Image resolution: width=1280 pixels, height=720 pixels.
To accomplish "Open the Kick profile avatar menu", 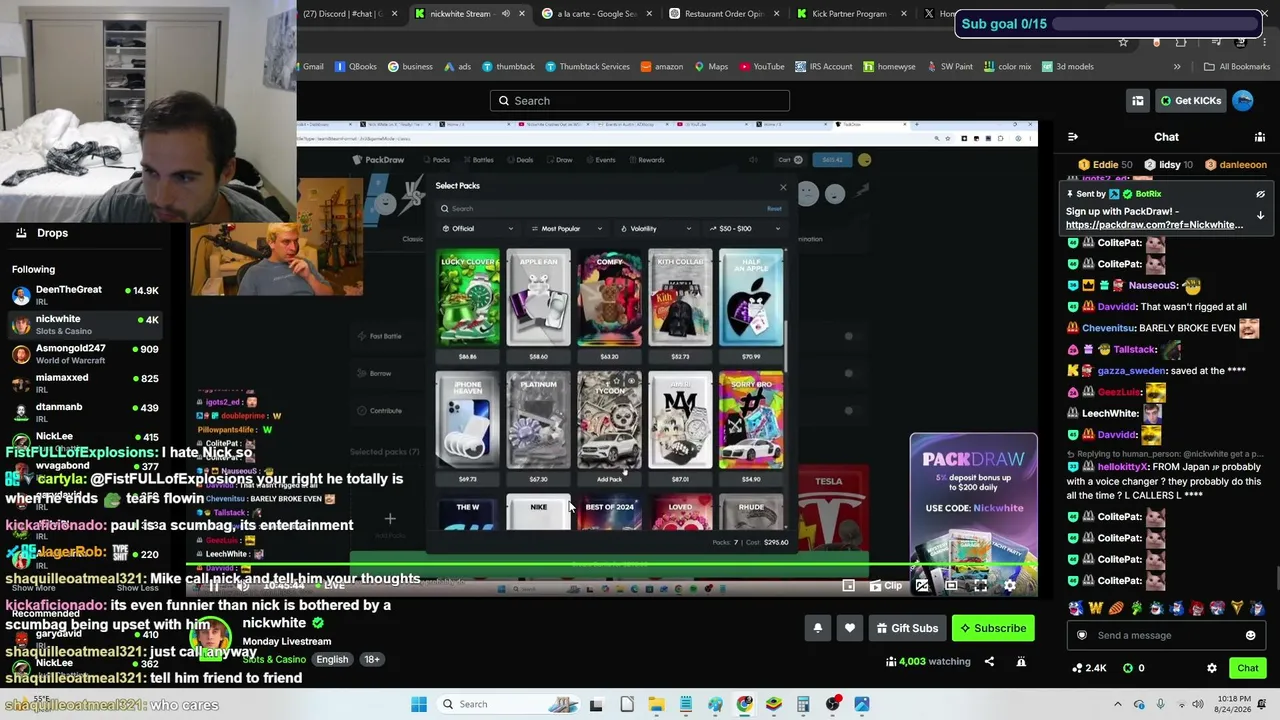I will [1243, 100].
